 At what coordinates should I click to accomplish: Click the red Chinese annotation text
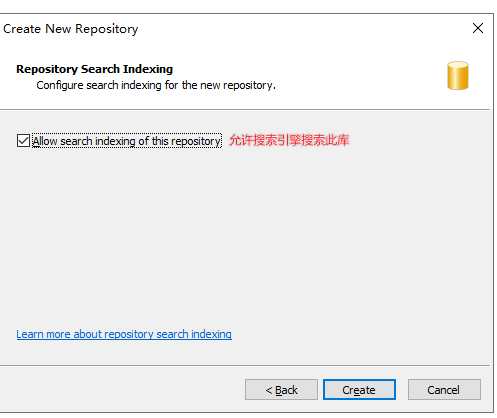(x=289, y=140)
